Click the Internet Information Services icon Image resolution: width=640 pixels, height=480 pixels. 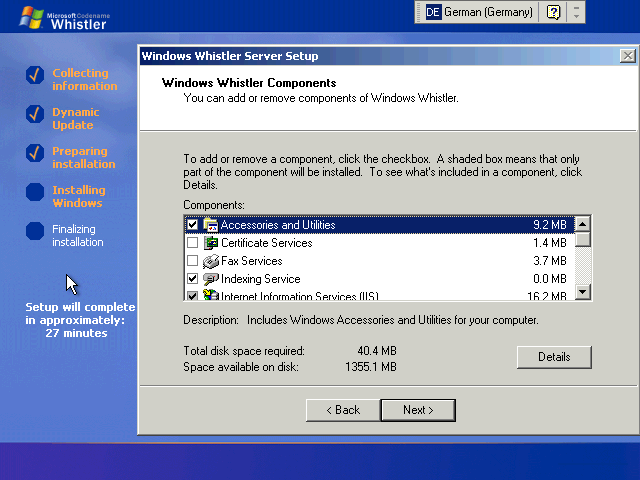click(x=211, y=295)
